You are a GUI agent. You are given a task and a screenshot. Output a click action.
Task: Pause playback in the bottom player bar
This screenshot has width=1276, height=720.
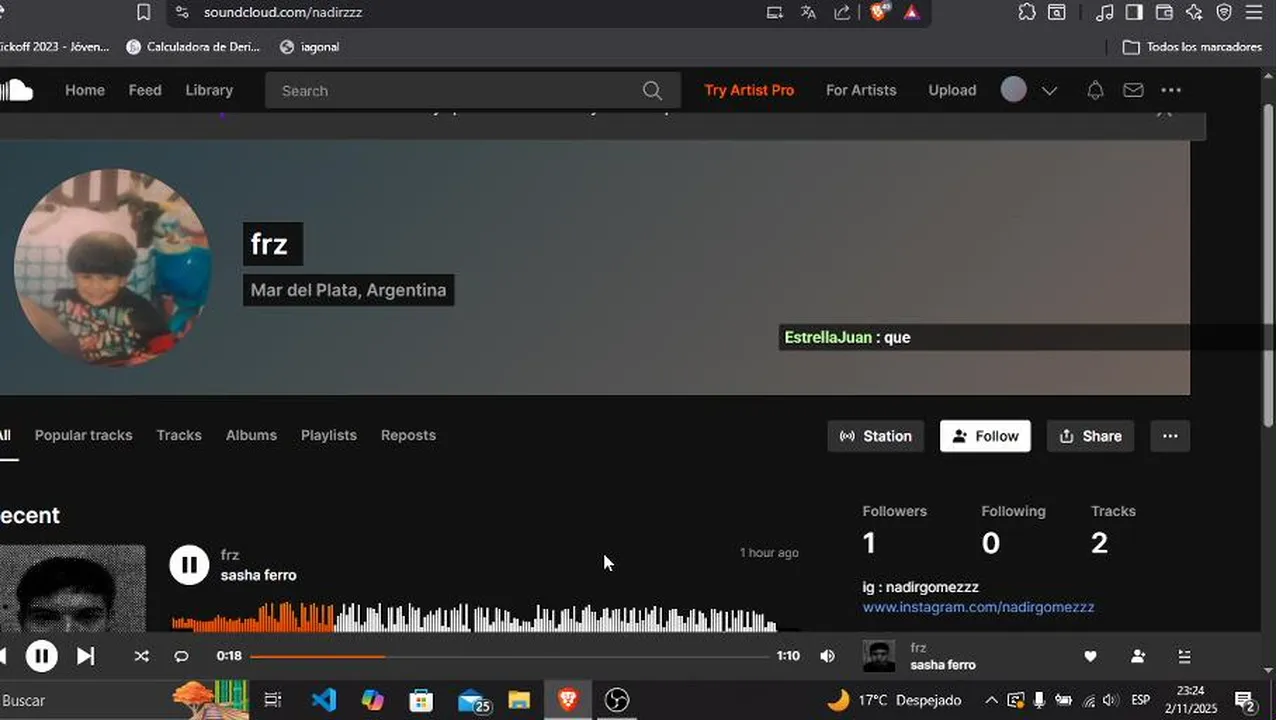[41, 656]
